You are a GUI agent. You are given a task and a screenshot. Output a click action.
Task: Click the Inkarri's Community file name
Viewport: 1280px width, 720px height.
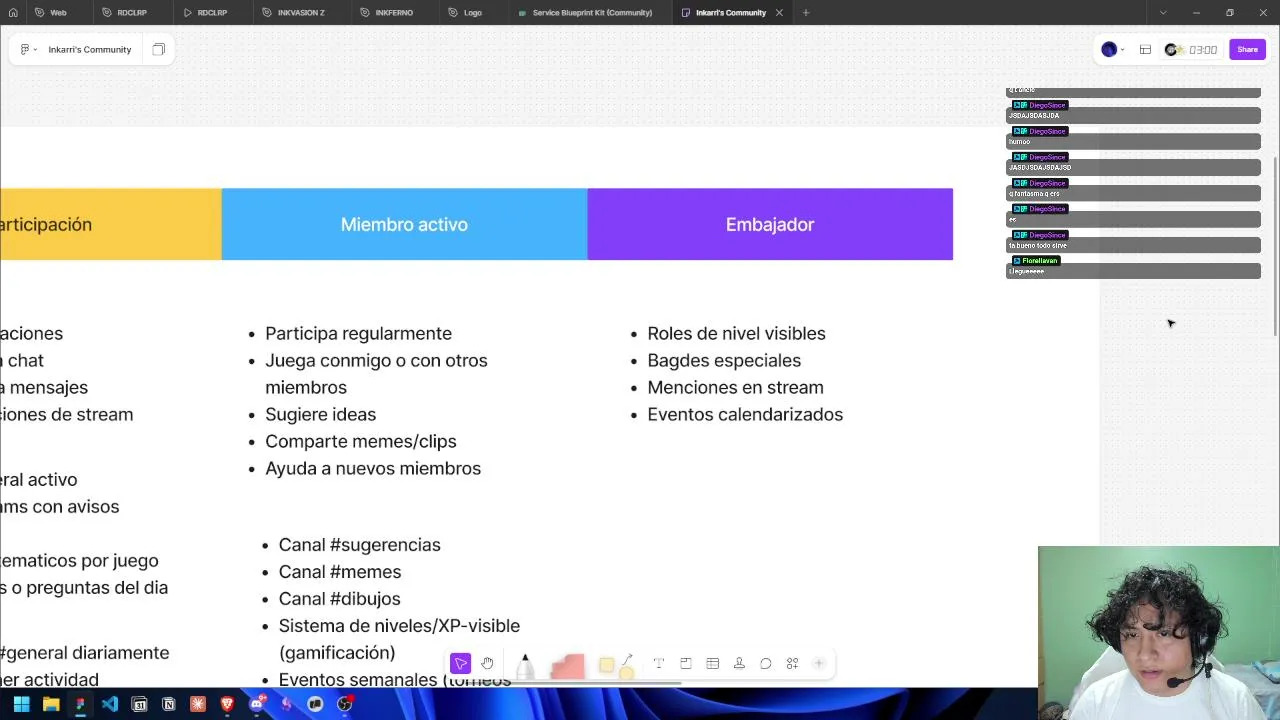[90, 49]
